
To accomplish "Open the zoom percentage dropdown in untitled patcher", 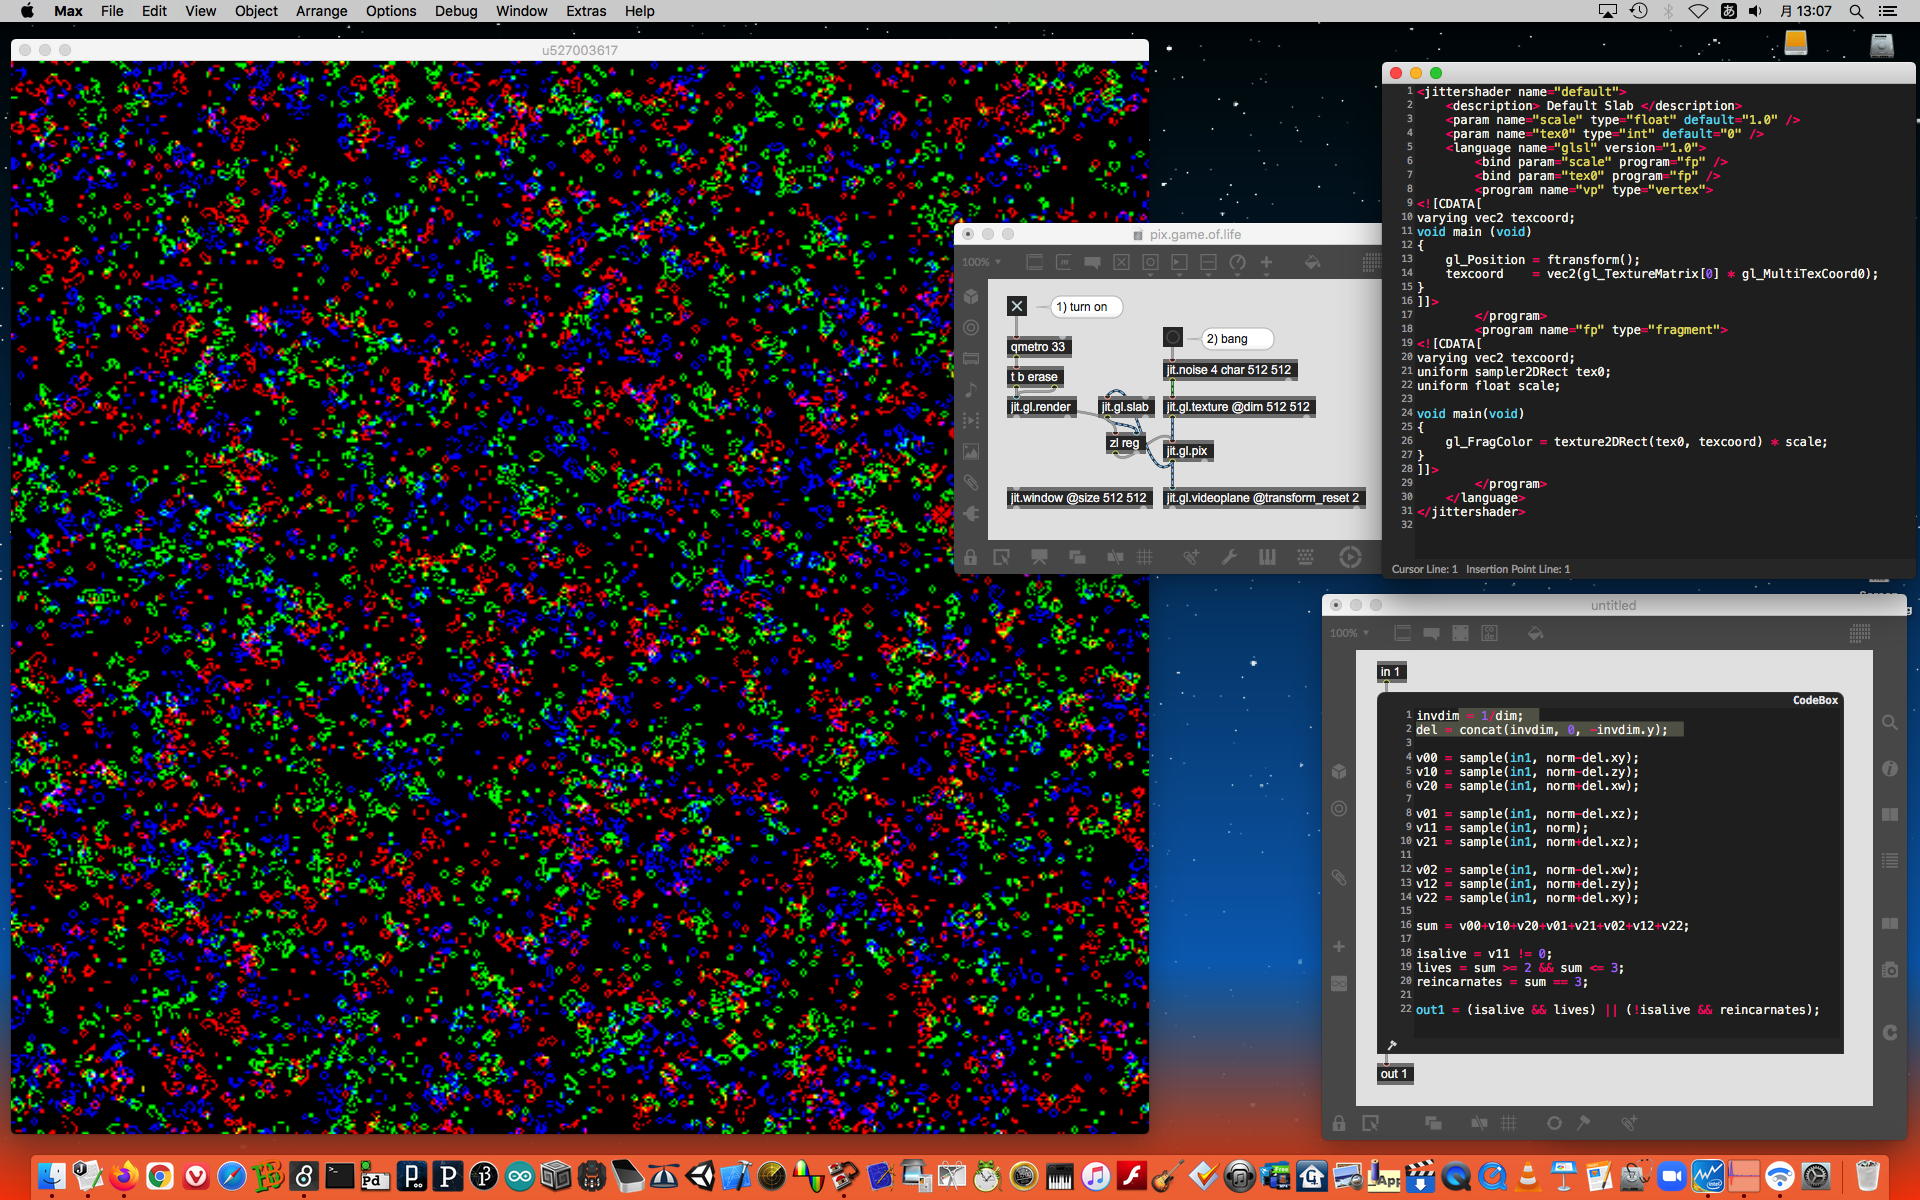I will point(1349,633).
